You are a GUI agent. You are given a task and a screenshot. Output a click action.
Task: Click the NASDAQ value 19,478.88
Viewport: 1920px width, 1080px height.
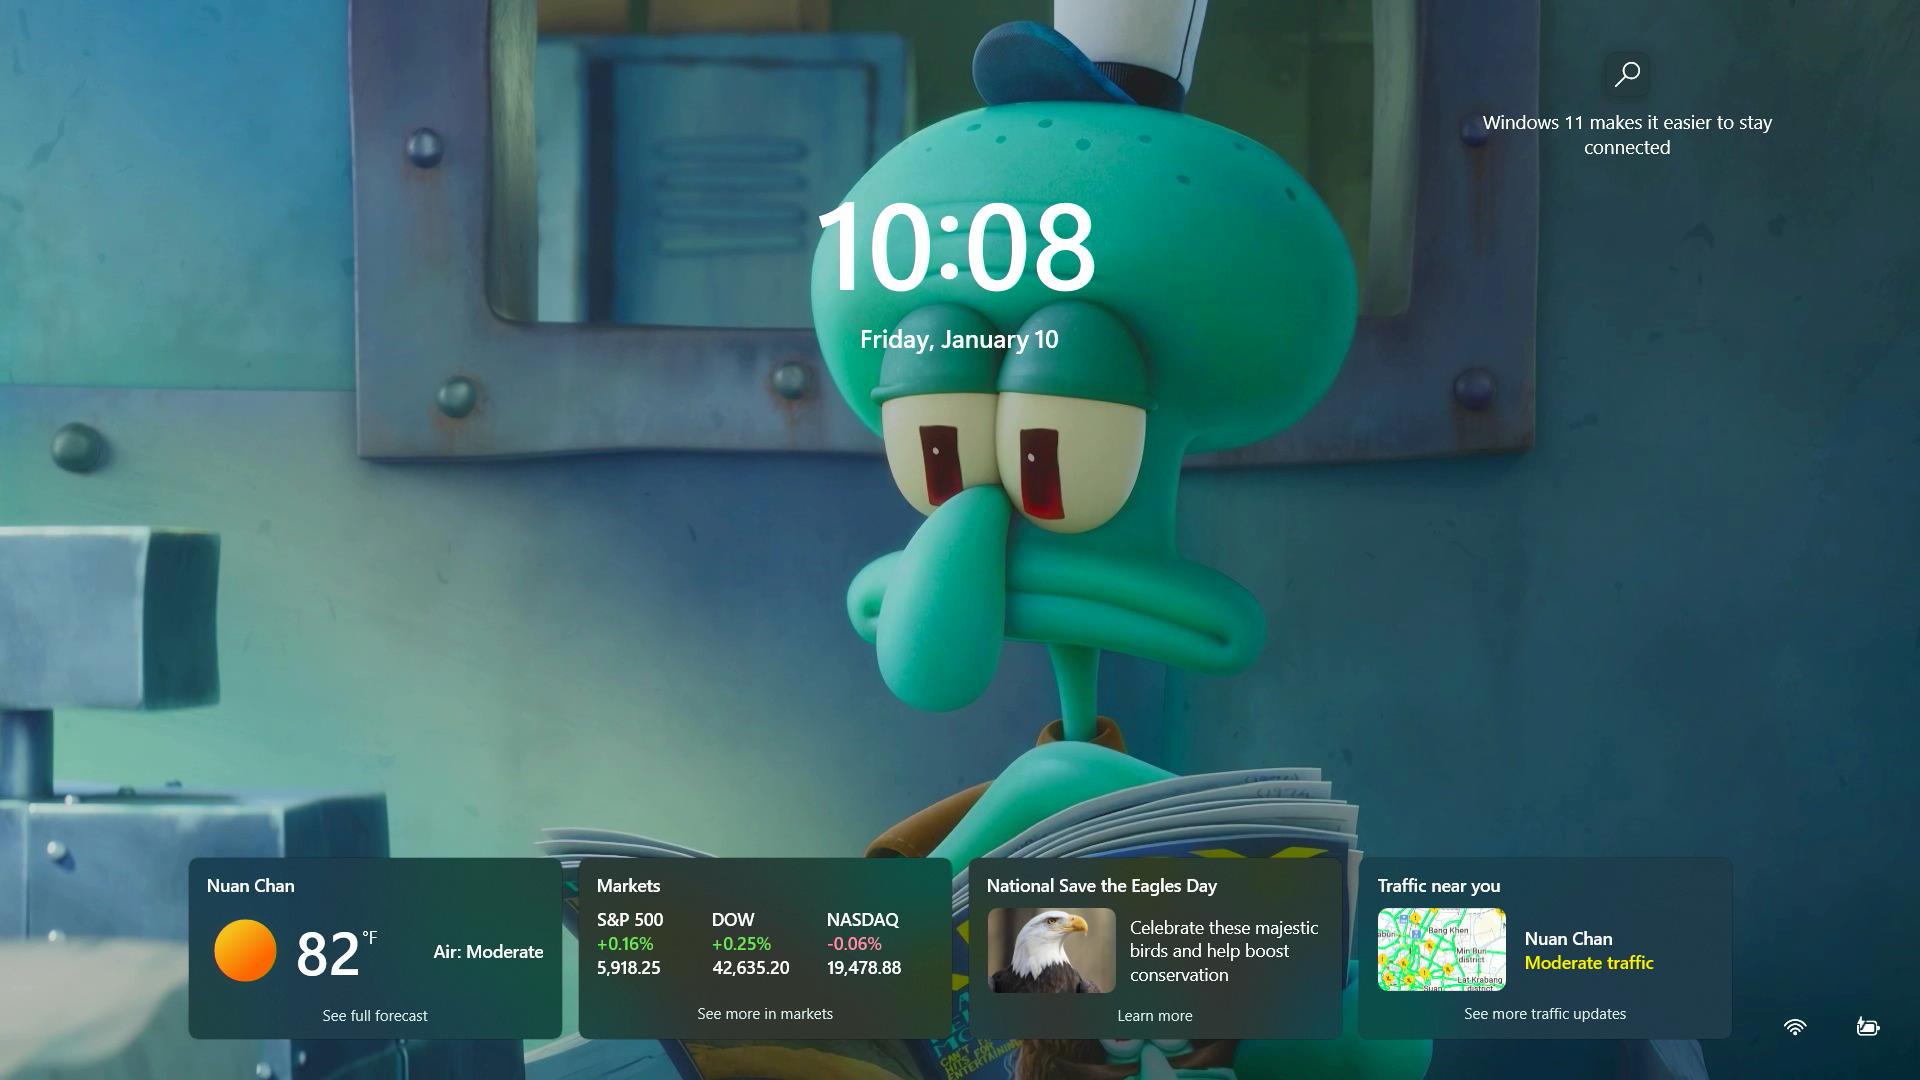click(x=864, y=968)
